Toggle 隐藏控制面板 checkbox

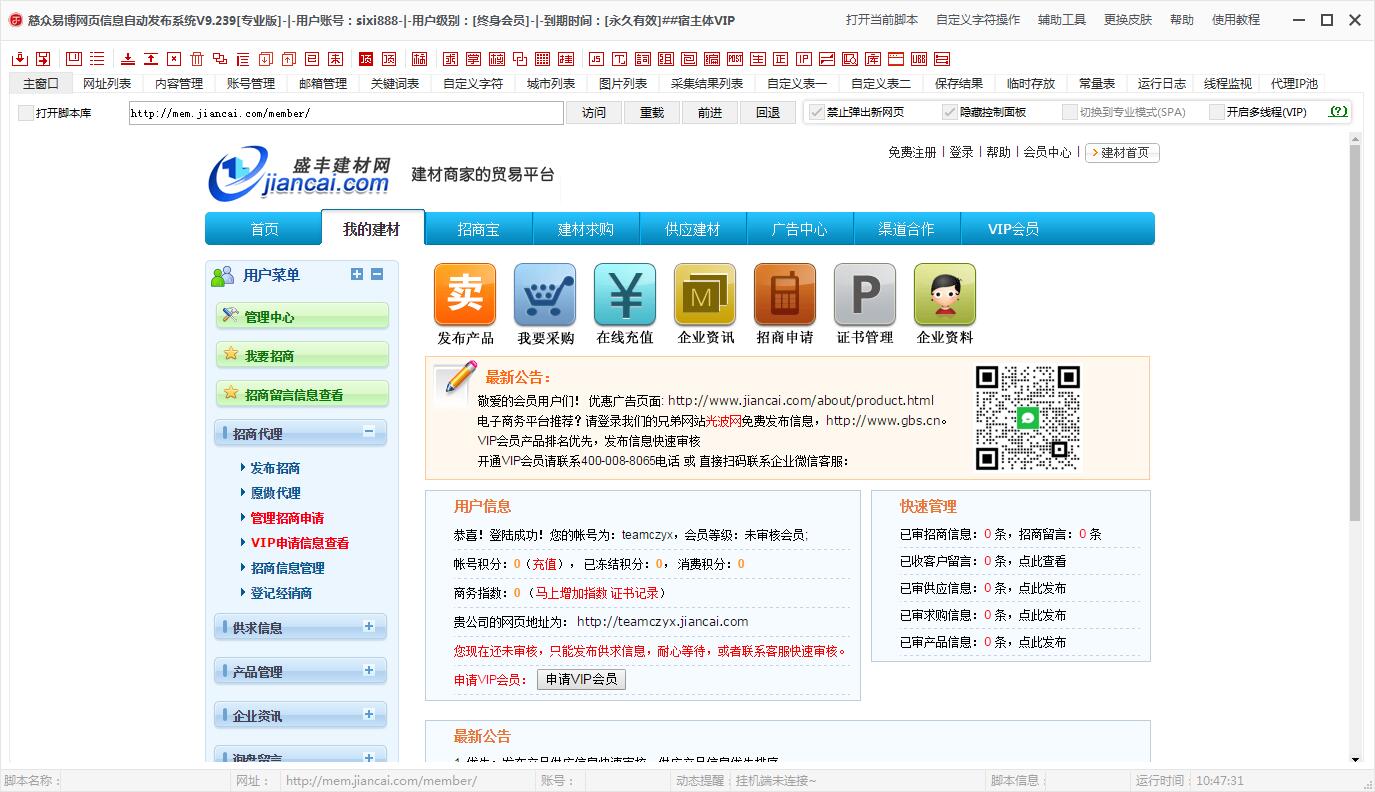[x=950, y=112]
